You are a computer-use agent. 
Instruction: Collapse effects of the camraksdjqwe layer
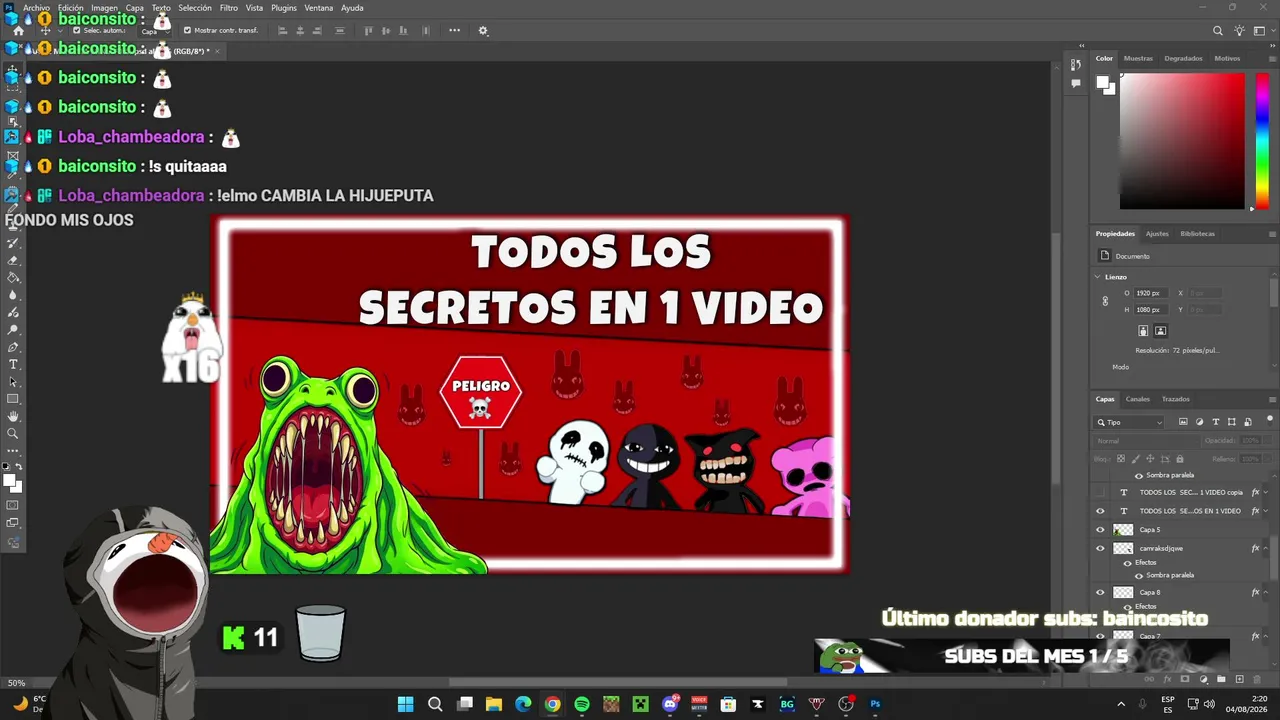tap(1267, 548)
